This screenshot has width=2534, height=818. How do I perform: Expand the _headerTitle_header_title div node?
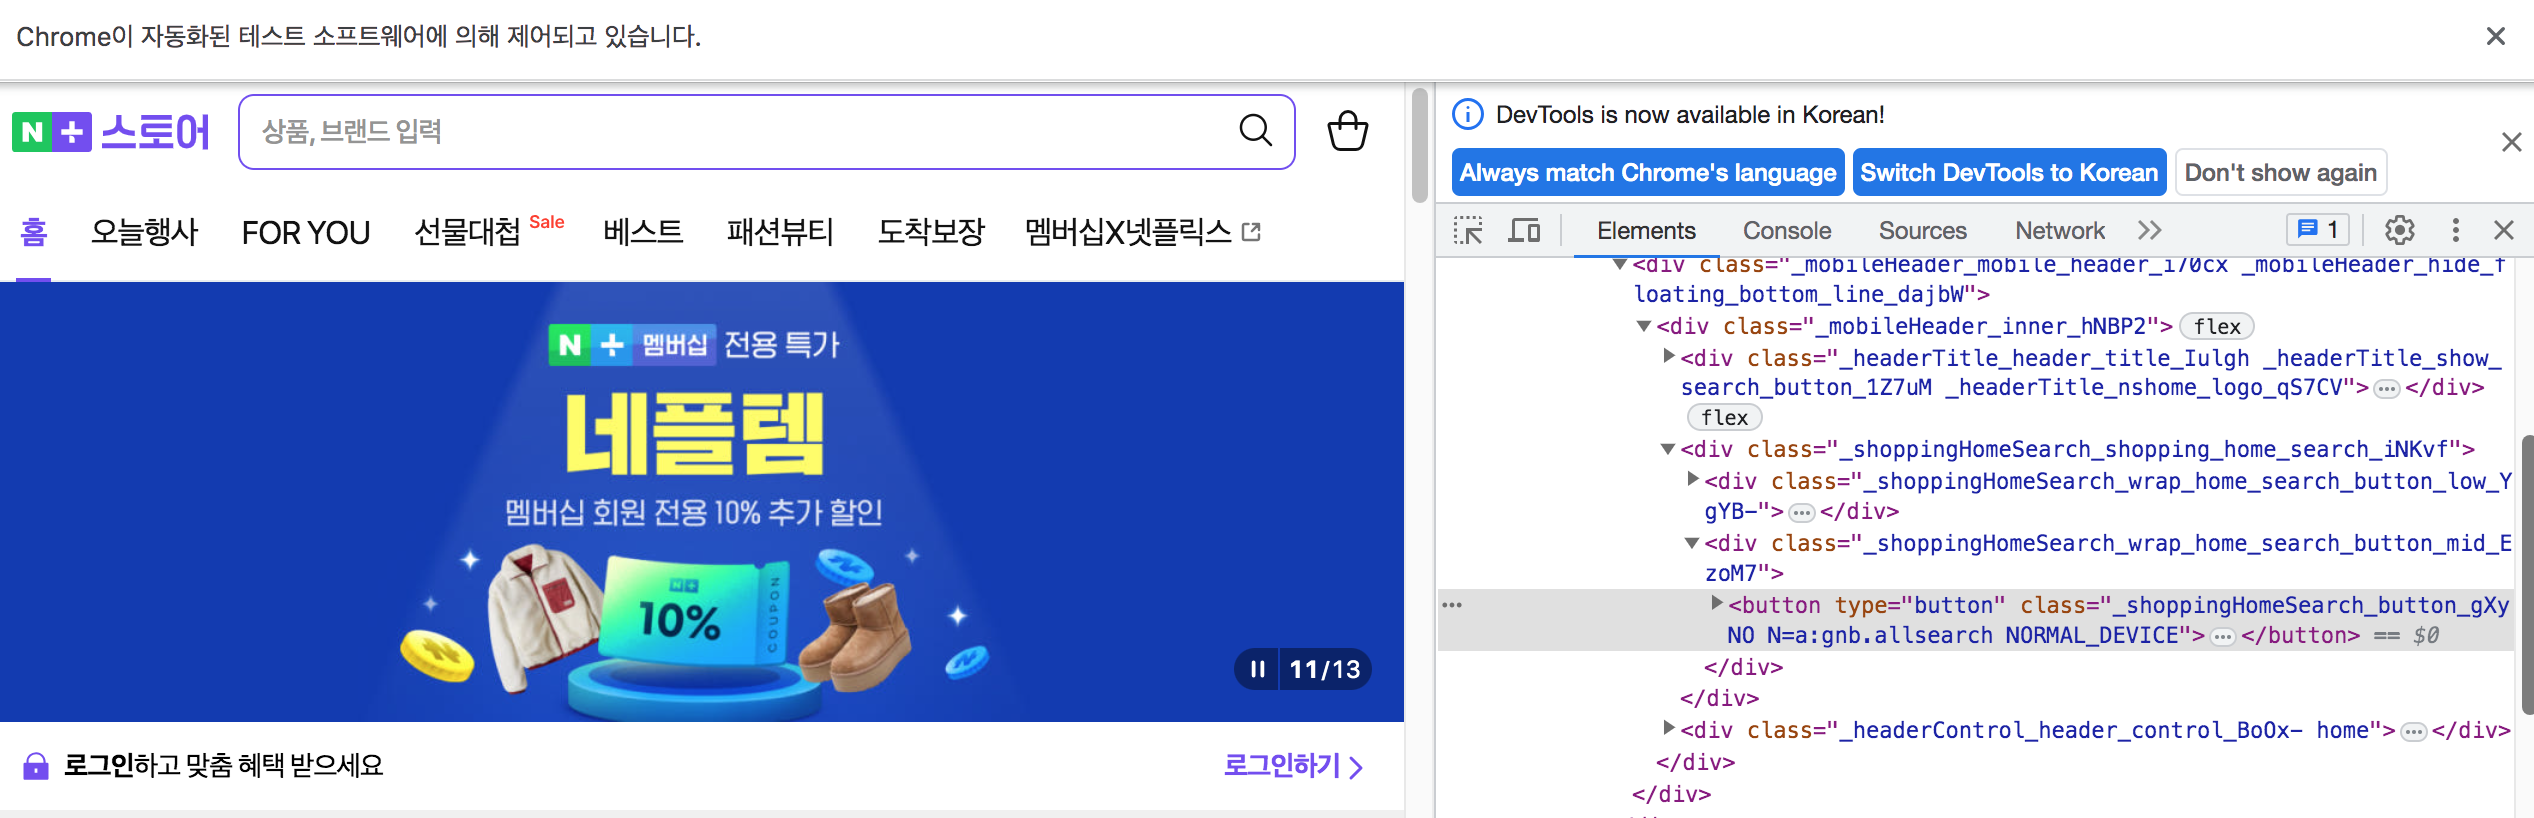tap(1668, 356)
